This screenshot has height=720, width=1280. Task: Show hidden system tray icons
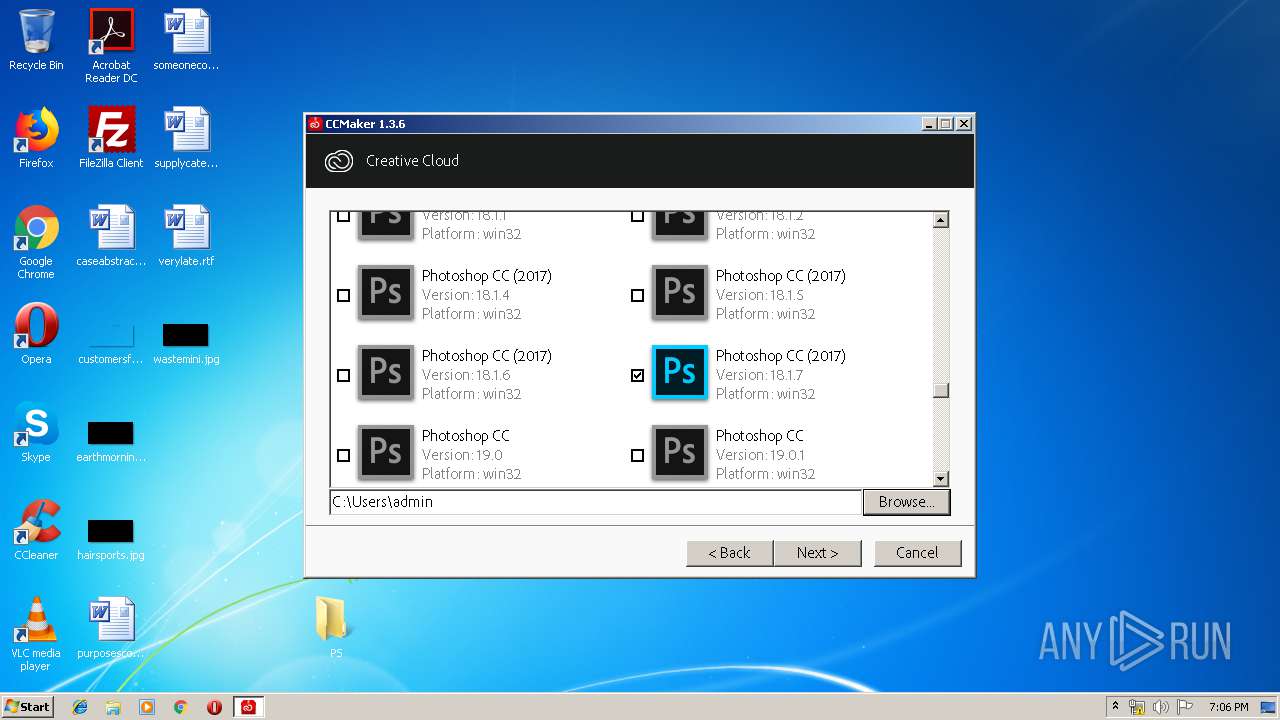(1115, 707)
